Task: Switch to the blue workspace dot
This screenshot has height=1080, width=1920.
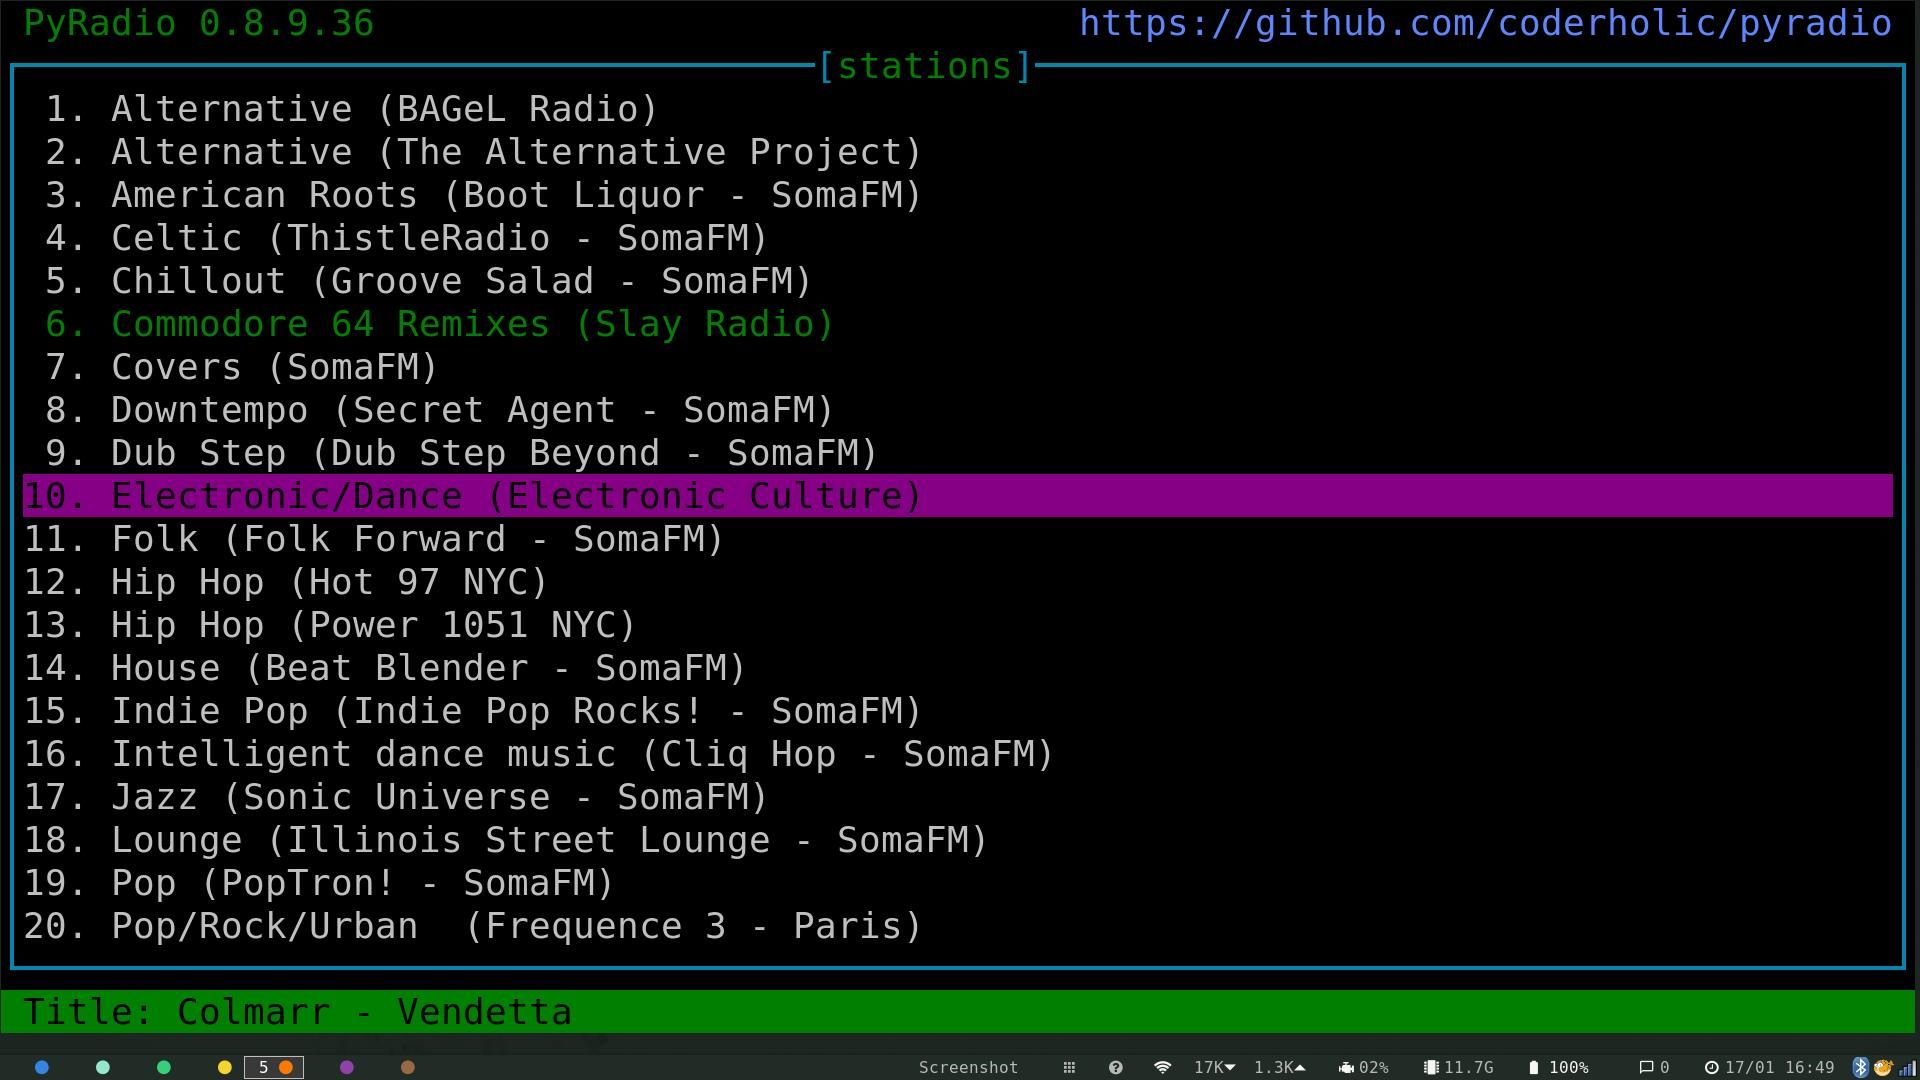Action: [x=42, y=1067]
